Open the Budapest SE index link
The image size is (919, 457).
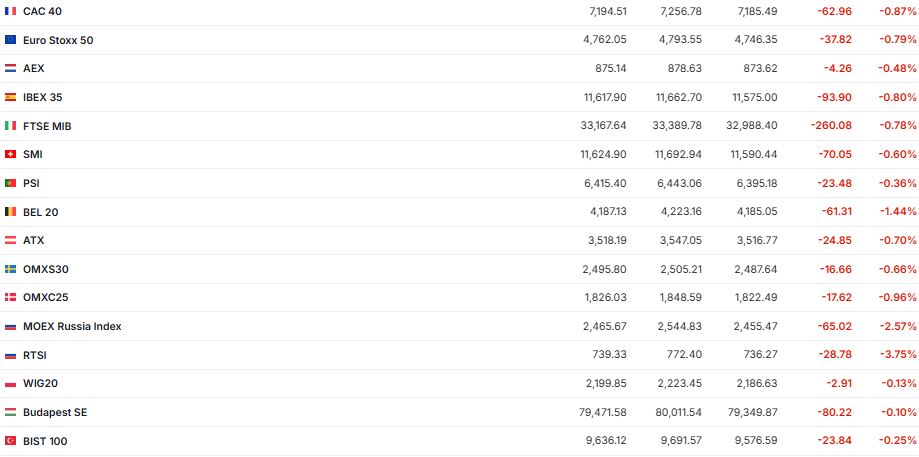[x=55, y=412]
